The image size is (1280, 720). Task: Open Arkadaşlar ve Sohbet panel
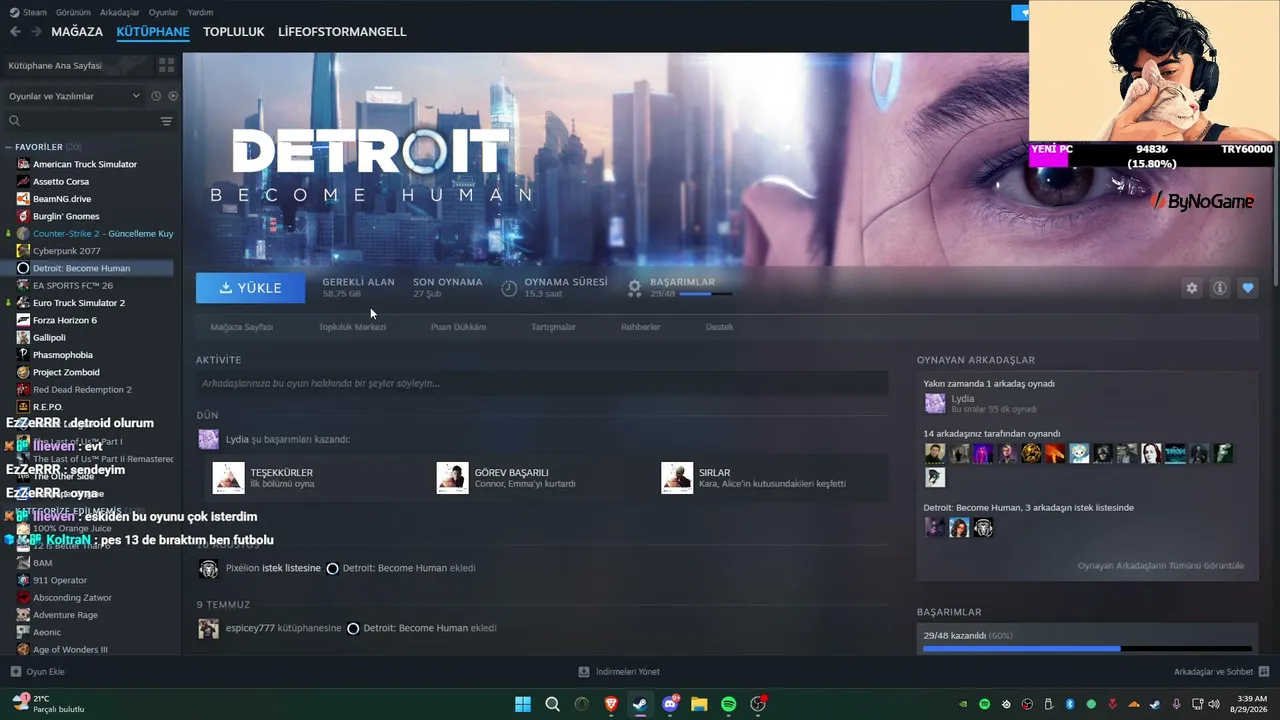tap(1221, 672)
